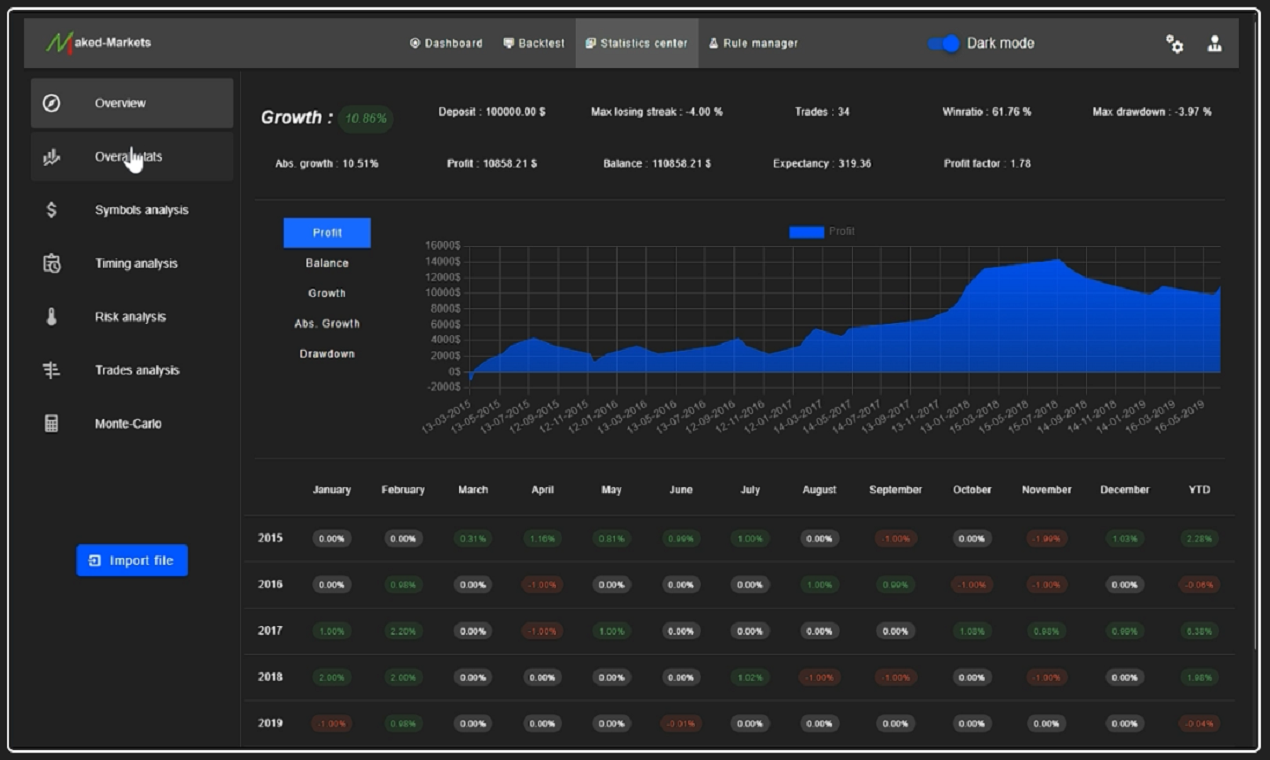This screenshot has height=760, width=1270.
Task: Select the Abs. Growth chart option
Action: tap(327, 324)
